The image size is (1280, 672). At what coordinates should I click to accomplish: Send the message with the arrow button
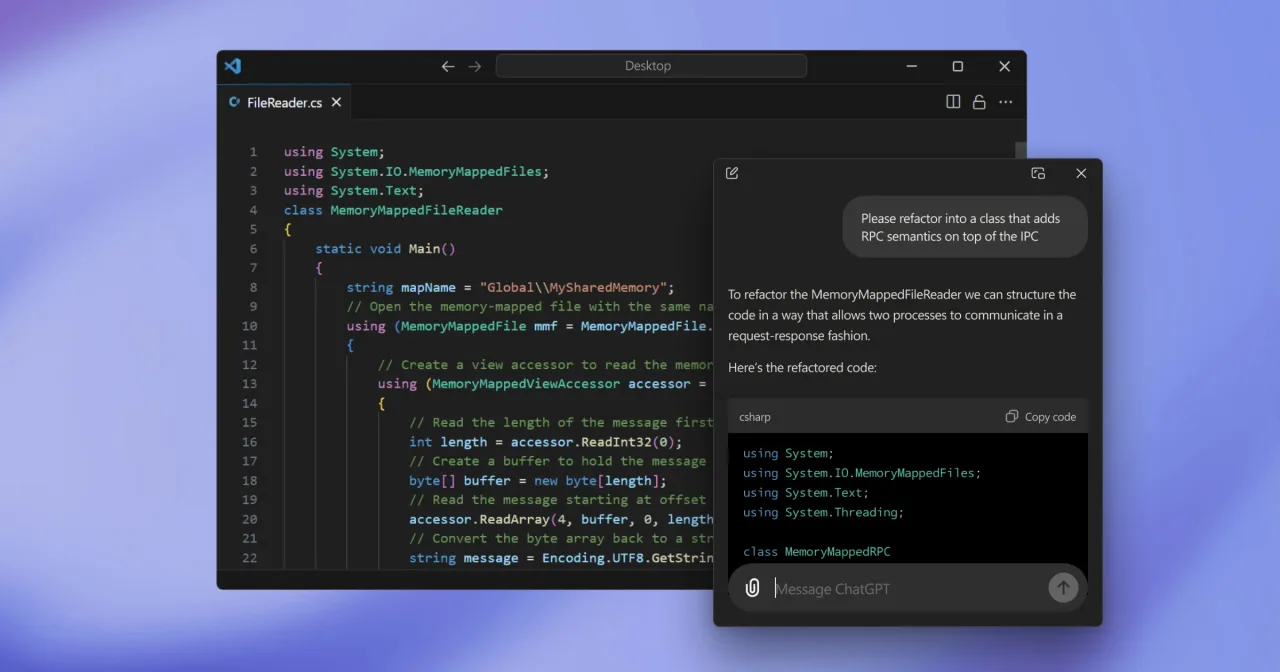coord(1063,588)
